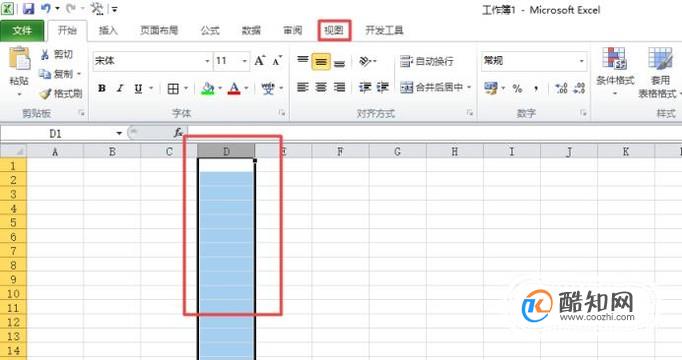Switch to the 视图 (View) tab

coord(334,30)
